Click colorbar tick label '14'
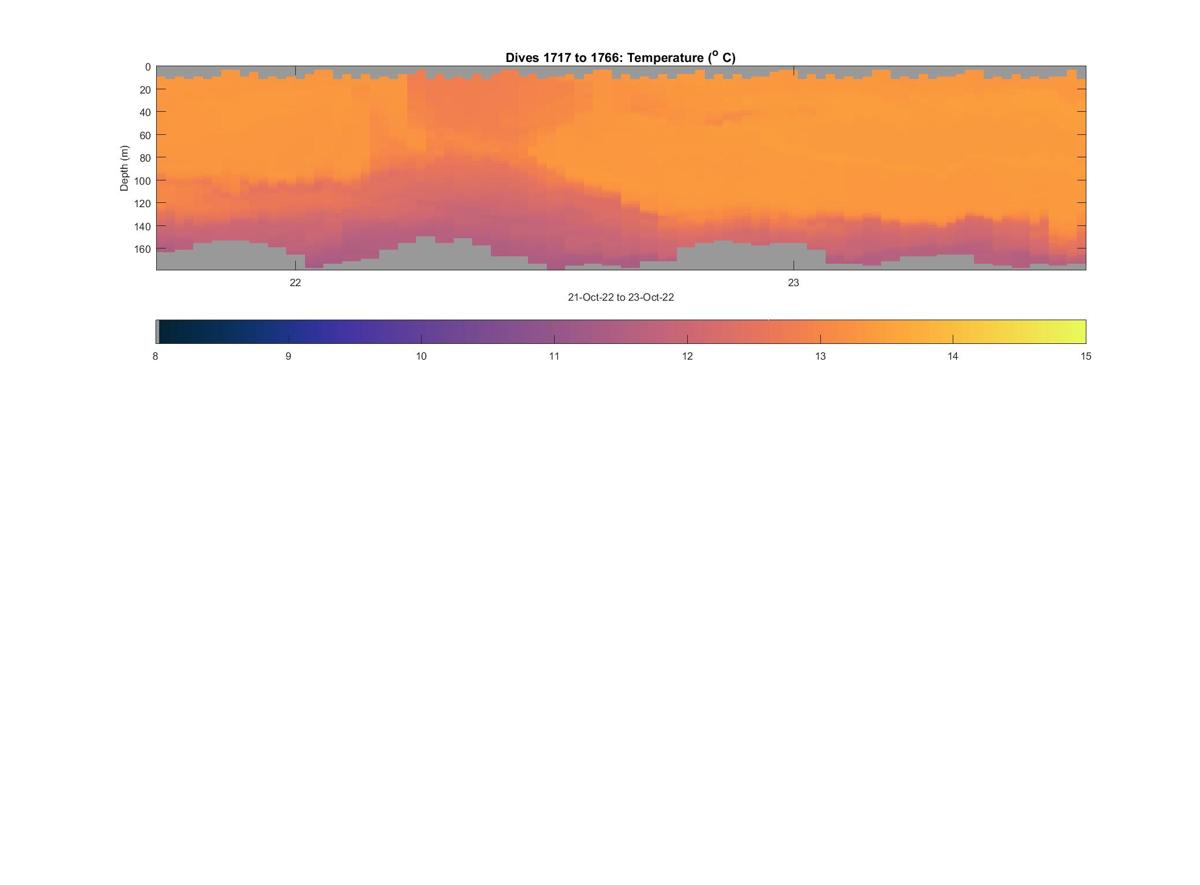Image resolution: width=1200 pixels, height=885 pixels. [953, 356]
